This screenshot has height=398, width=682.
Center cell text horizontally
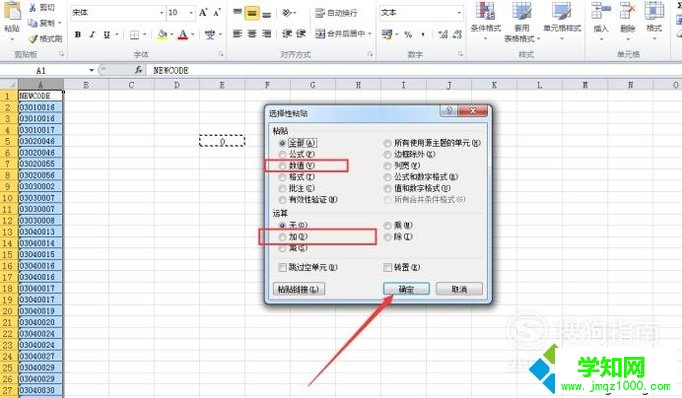pyautogui.click(x=252, y=33)
